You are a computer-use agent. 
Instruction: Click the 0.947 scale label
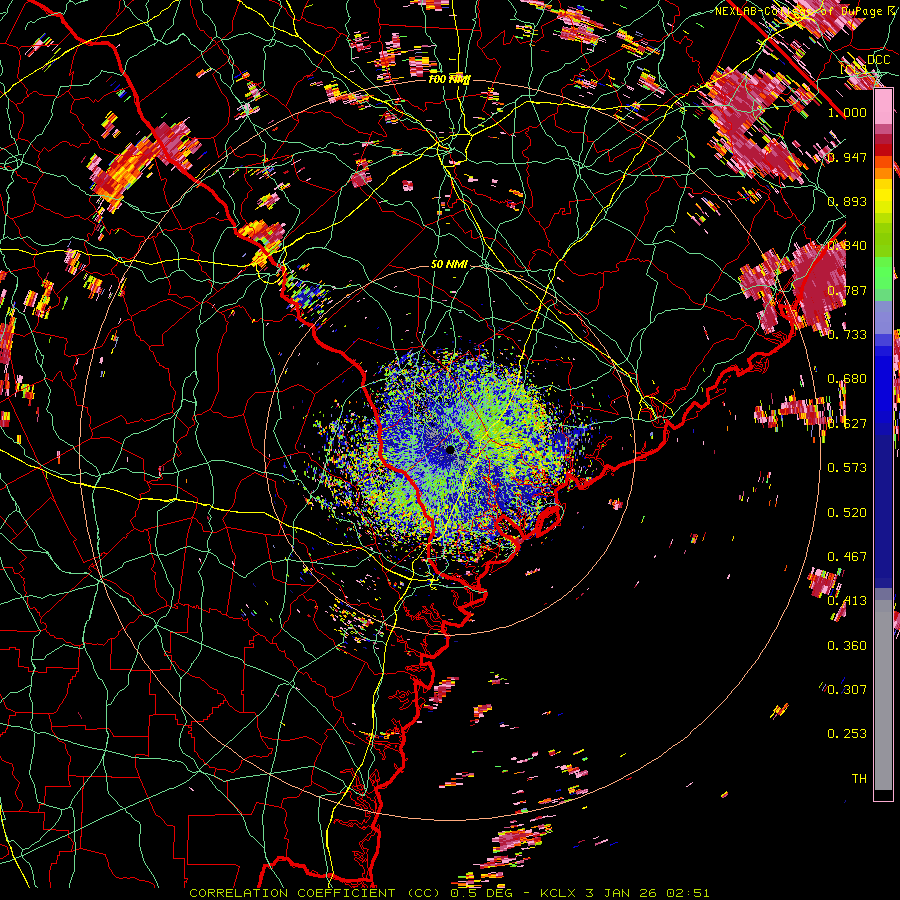[847, 157]
